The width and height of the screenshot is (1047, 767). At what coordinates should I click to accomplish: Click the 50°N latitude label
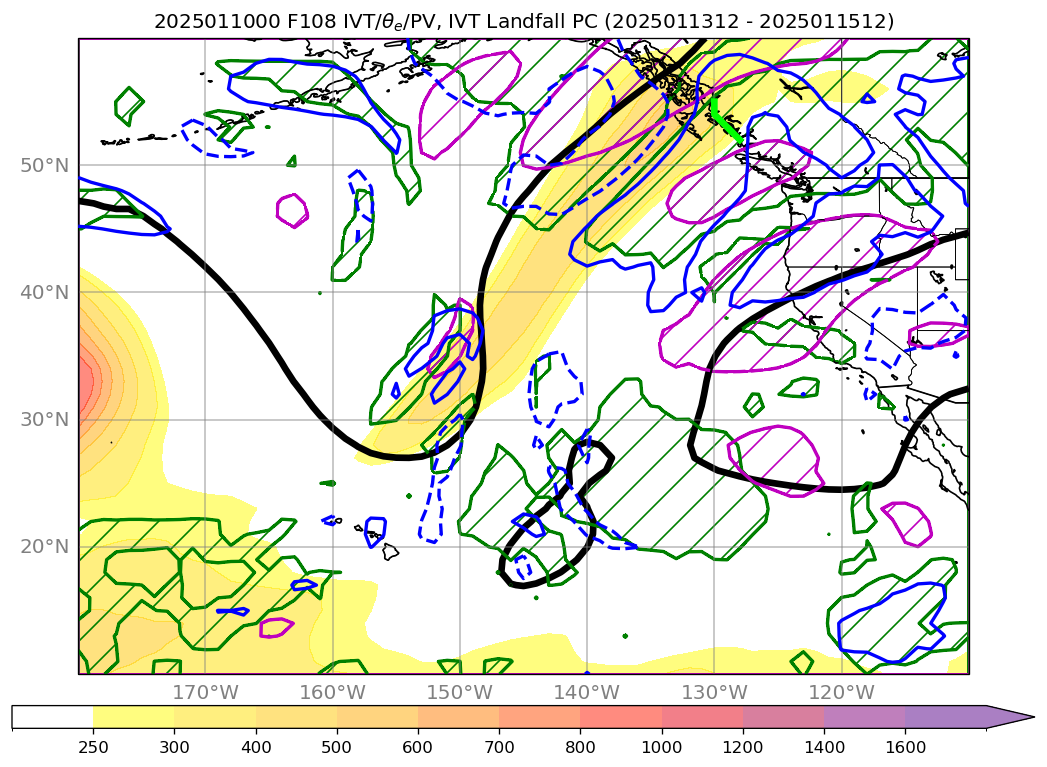[44, 166]
